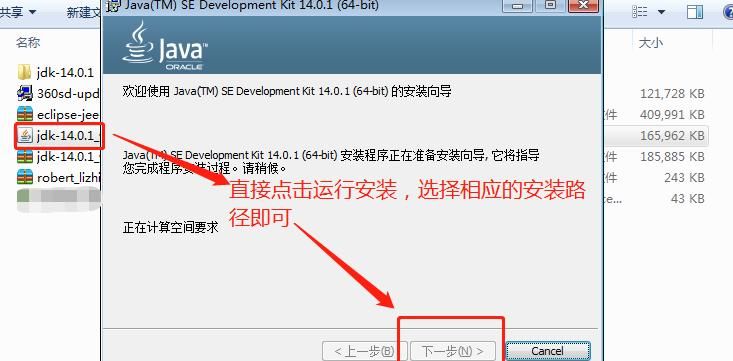Image resolution: width=733 pixels, height=361 pixels.
Task: Click the 121,728 KB size cell
Action: [x=672, y=94]
